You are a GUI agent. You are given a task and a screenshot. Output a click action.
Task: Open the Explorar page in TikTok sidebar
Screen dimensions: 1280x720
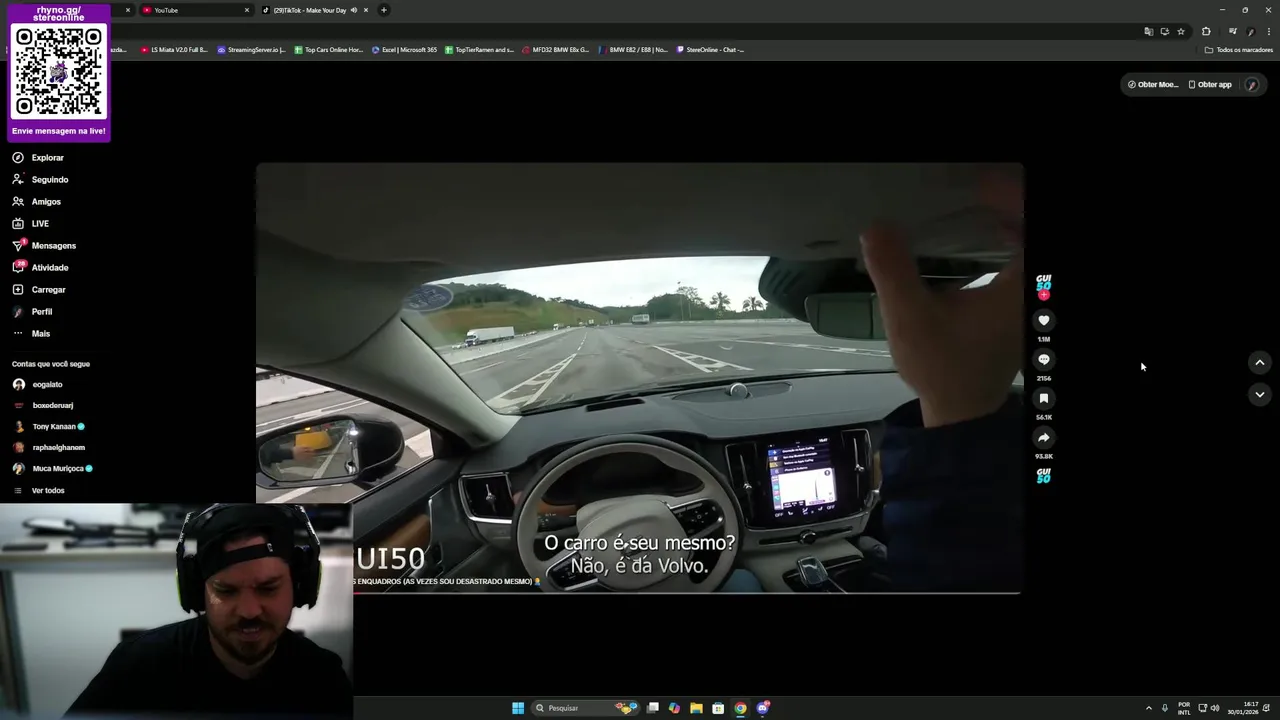38,158
